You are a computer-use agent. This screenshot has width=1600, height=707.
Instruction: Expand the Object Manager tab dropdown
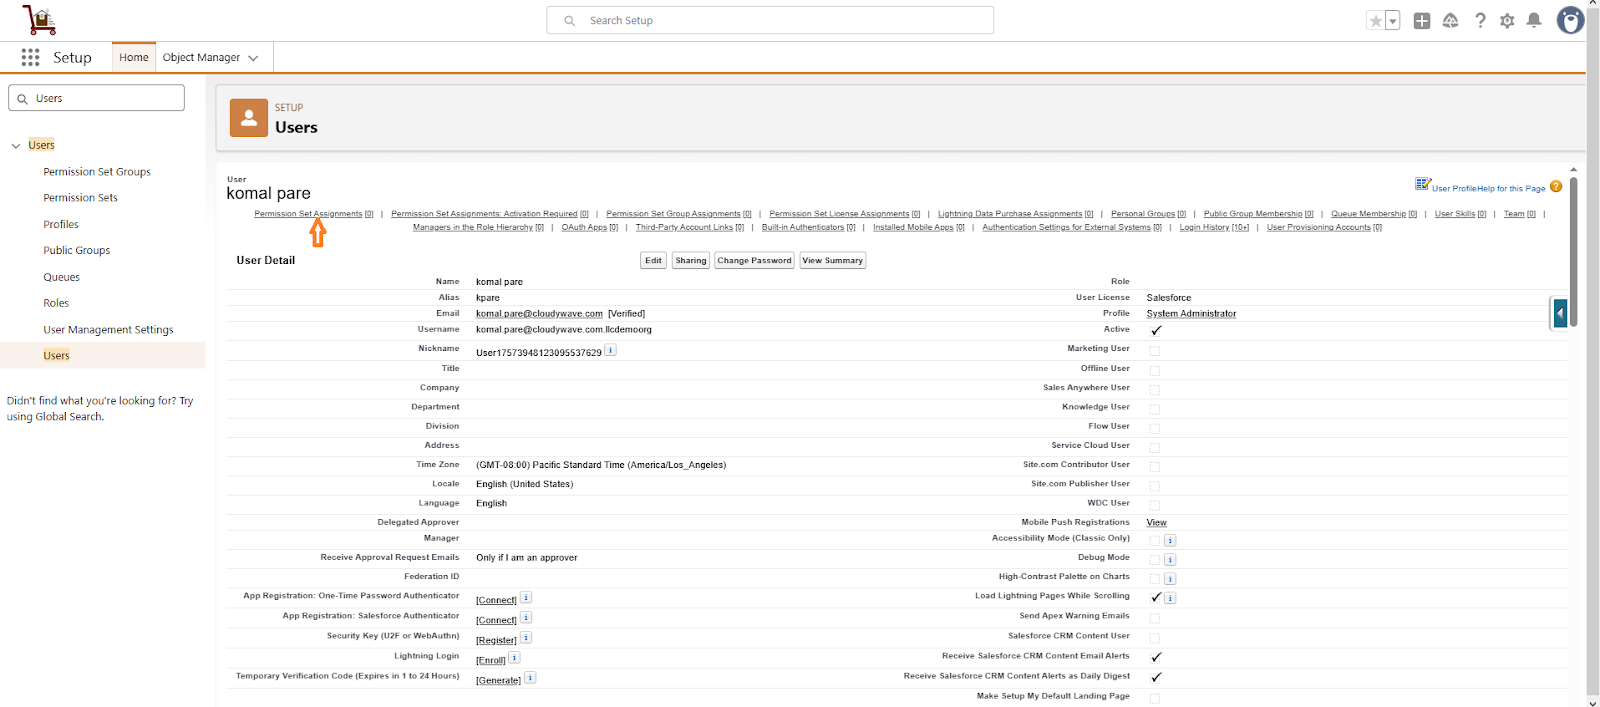[x=253, y=58]
